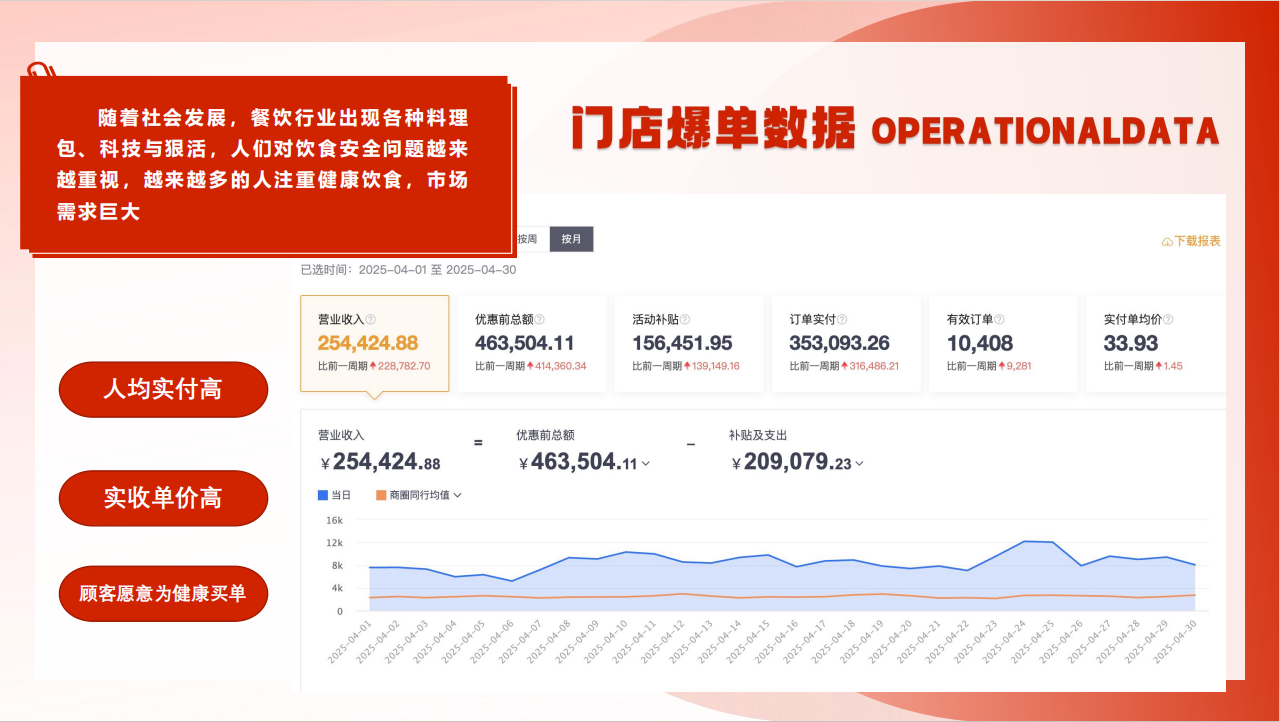Click the 实收单价高 red button

point(163,498)
